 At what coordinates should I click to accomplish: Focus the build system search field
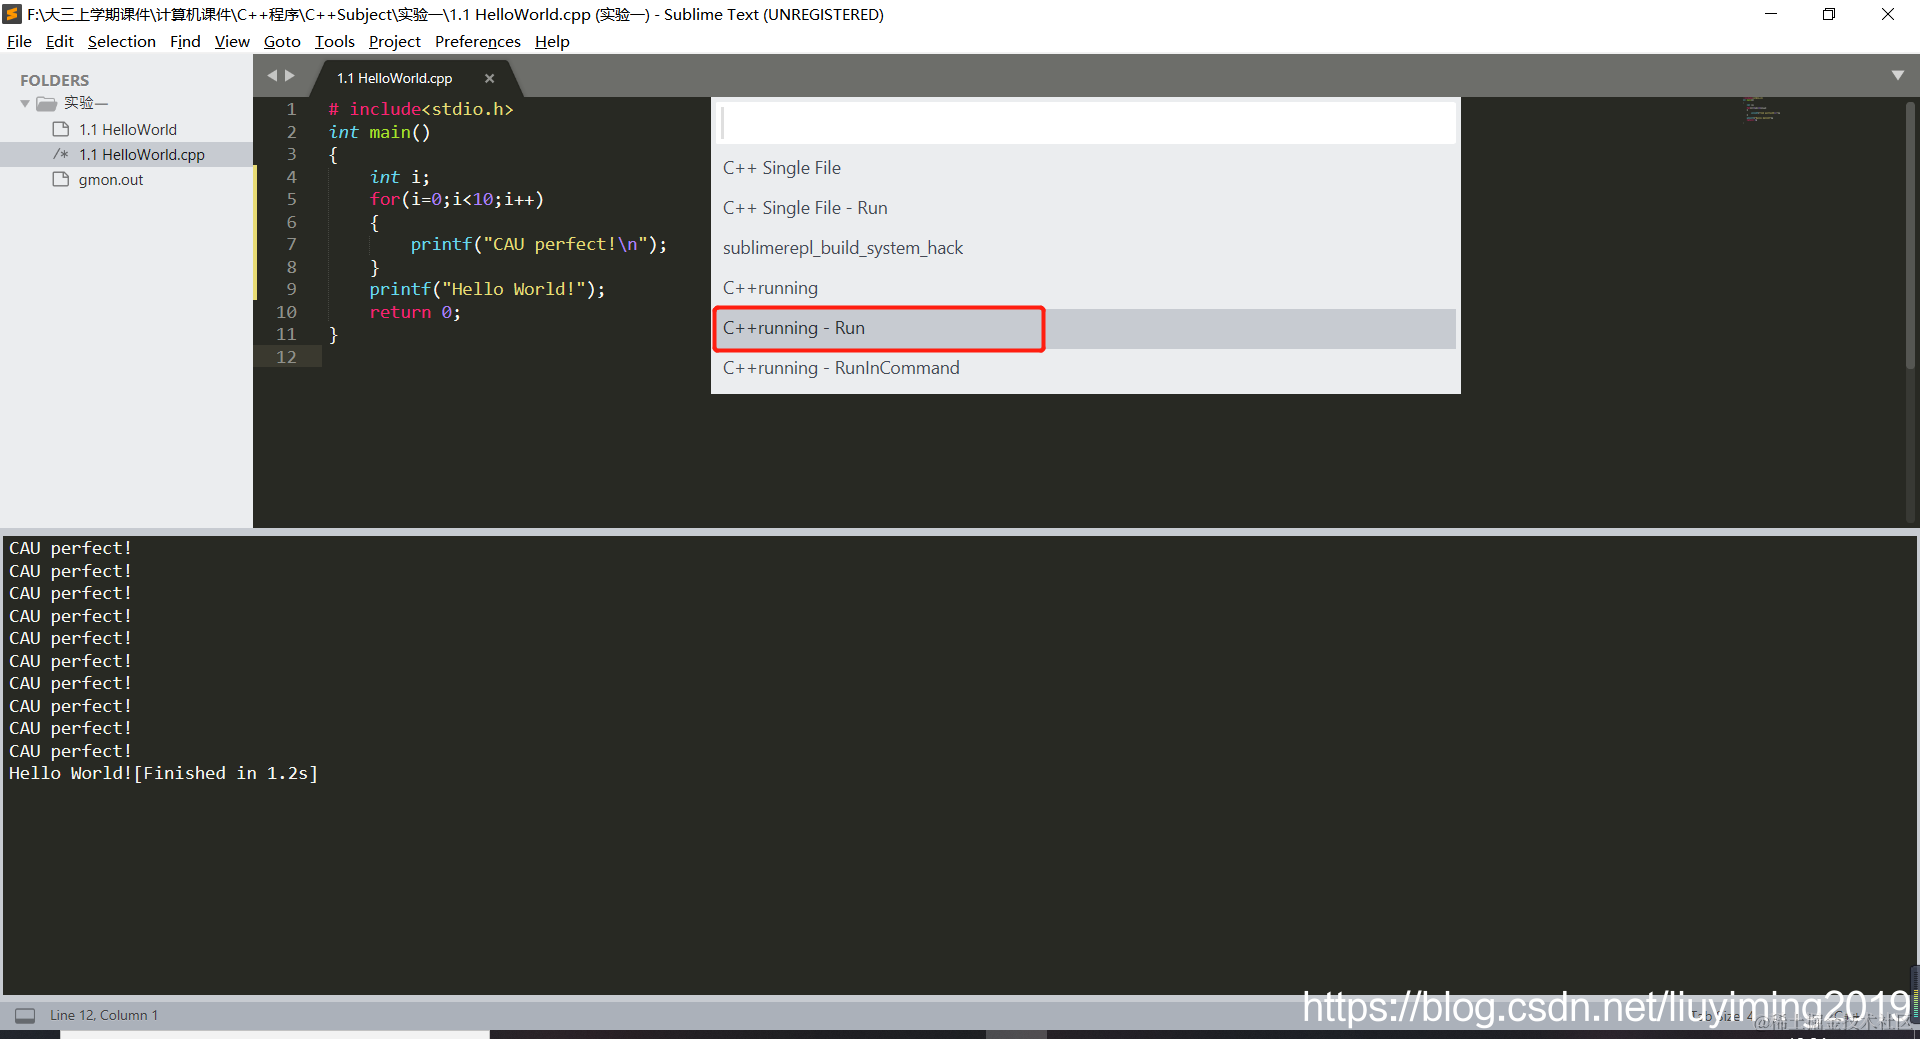point(1087,124)
